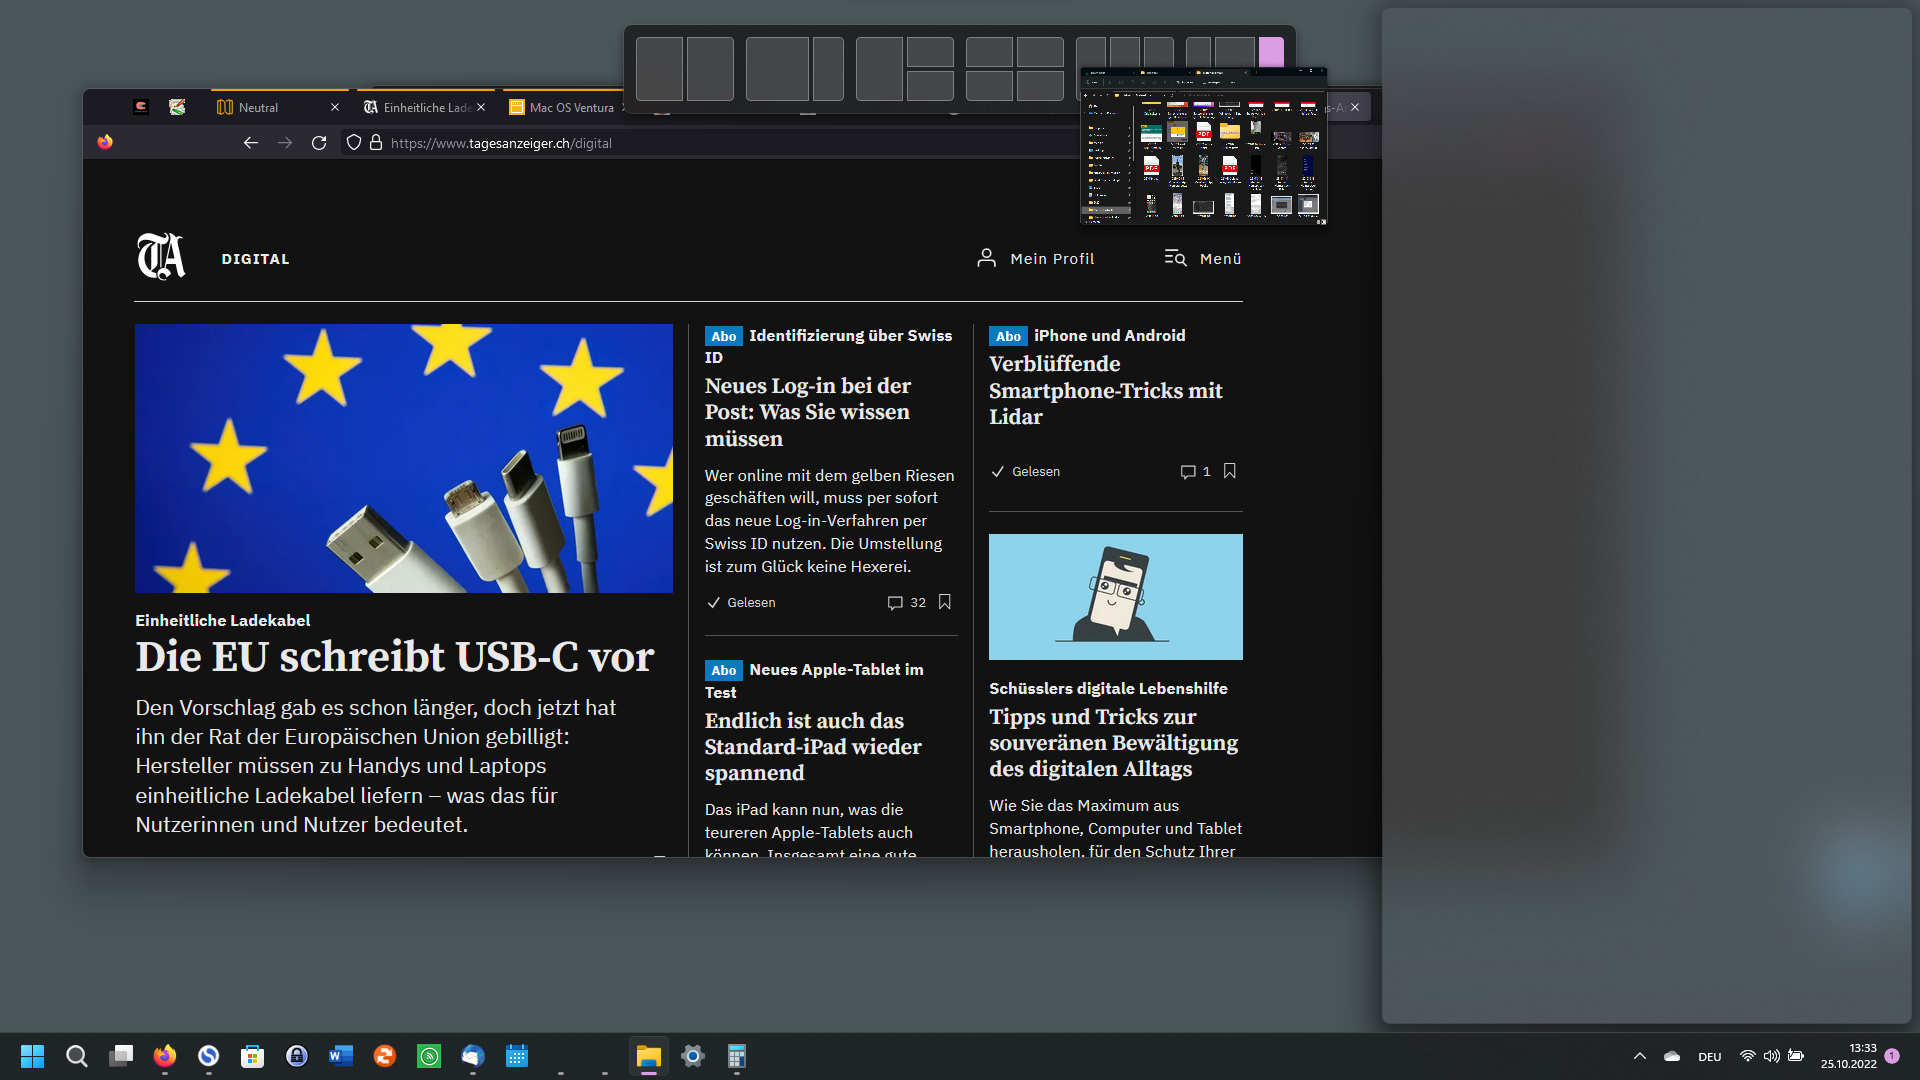Snap to right half of two-column layout
The width and height of the screenshot is (1920, 1080).
pyautogui.click(x=710, y=69)
